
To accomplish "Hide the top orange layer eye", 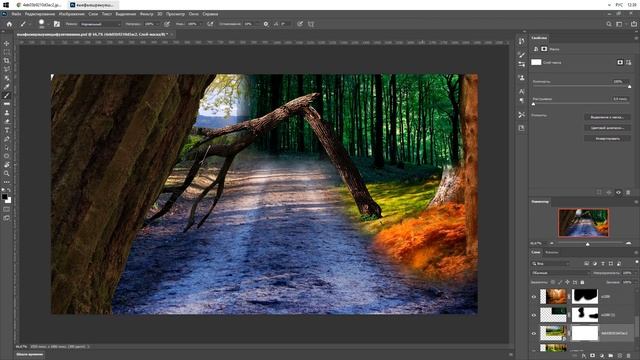I will [534, 297].
